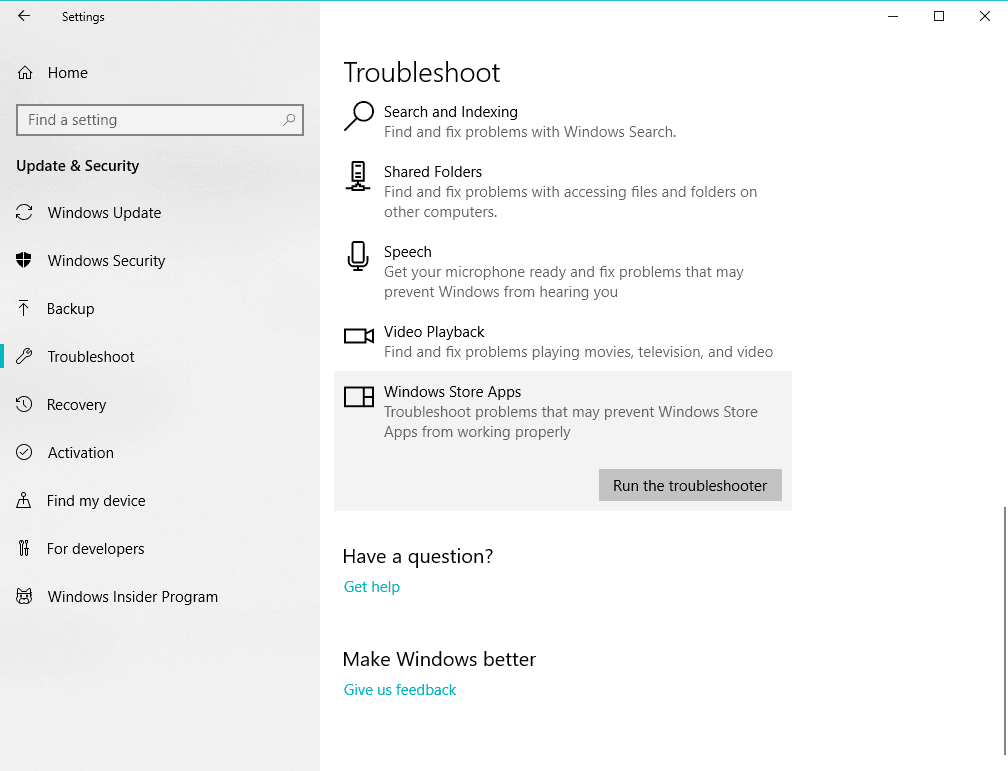Open Windows Insider Program page
Viewport: 1008px width, 771px height.
(x=159, y=597)
